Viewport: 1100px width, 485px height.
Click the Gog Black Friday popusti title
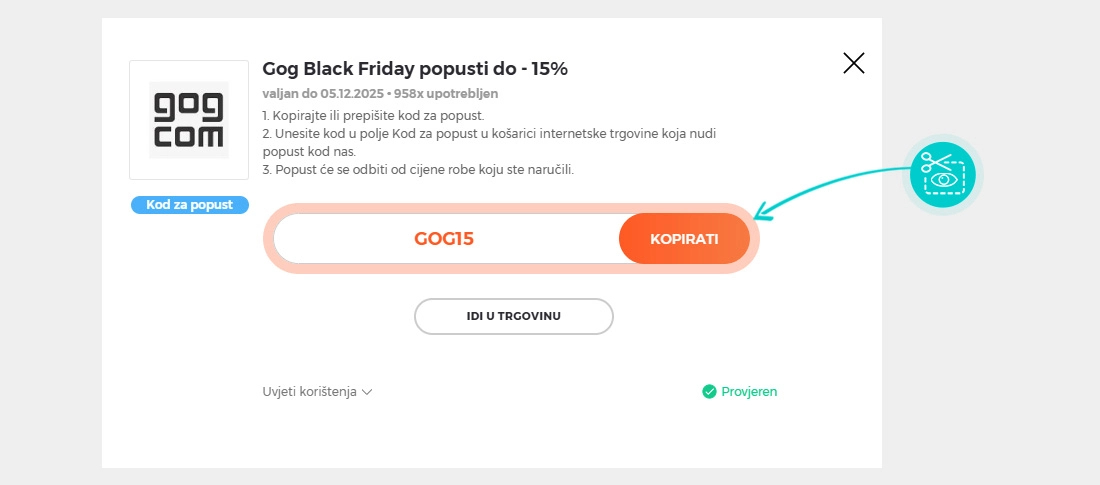click(x=415, y=69)
